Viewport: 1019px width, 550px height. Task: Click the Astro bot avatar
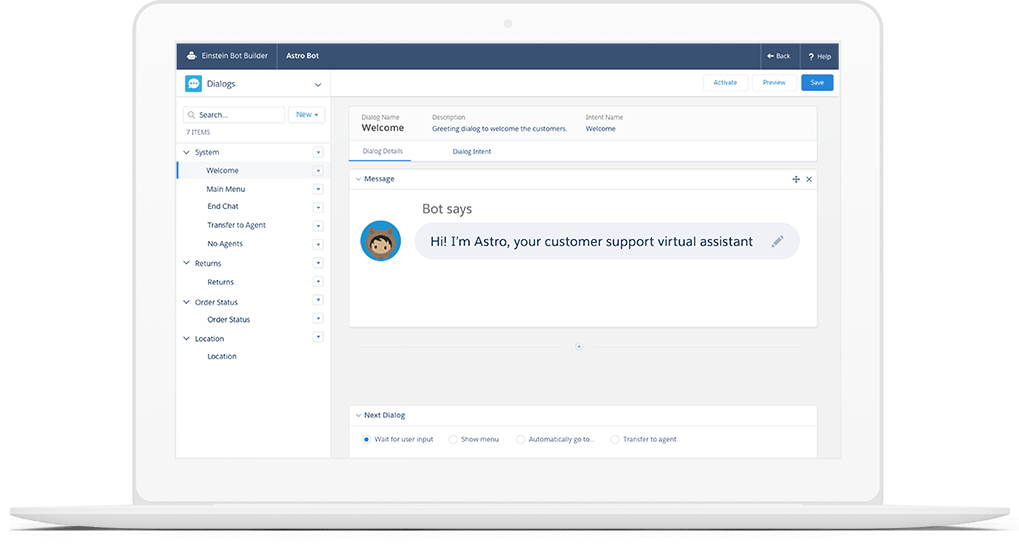[381, 241]
